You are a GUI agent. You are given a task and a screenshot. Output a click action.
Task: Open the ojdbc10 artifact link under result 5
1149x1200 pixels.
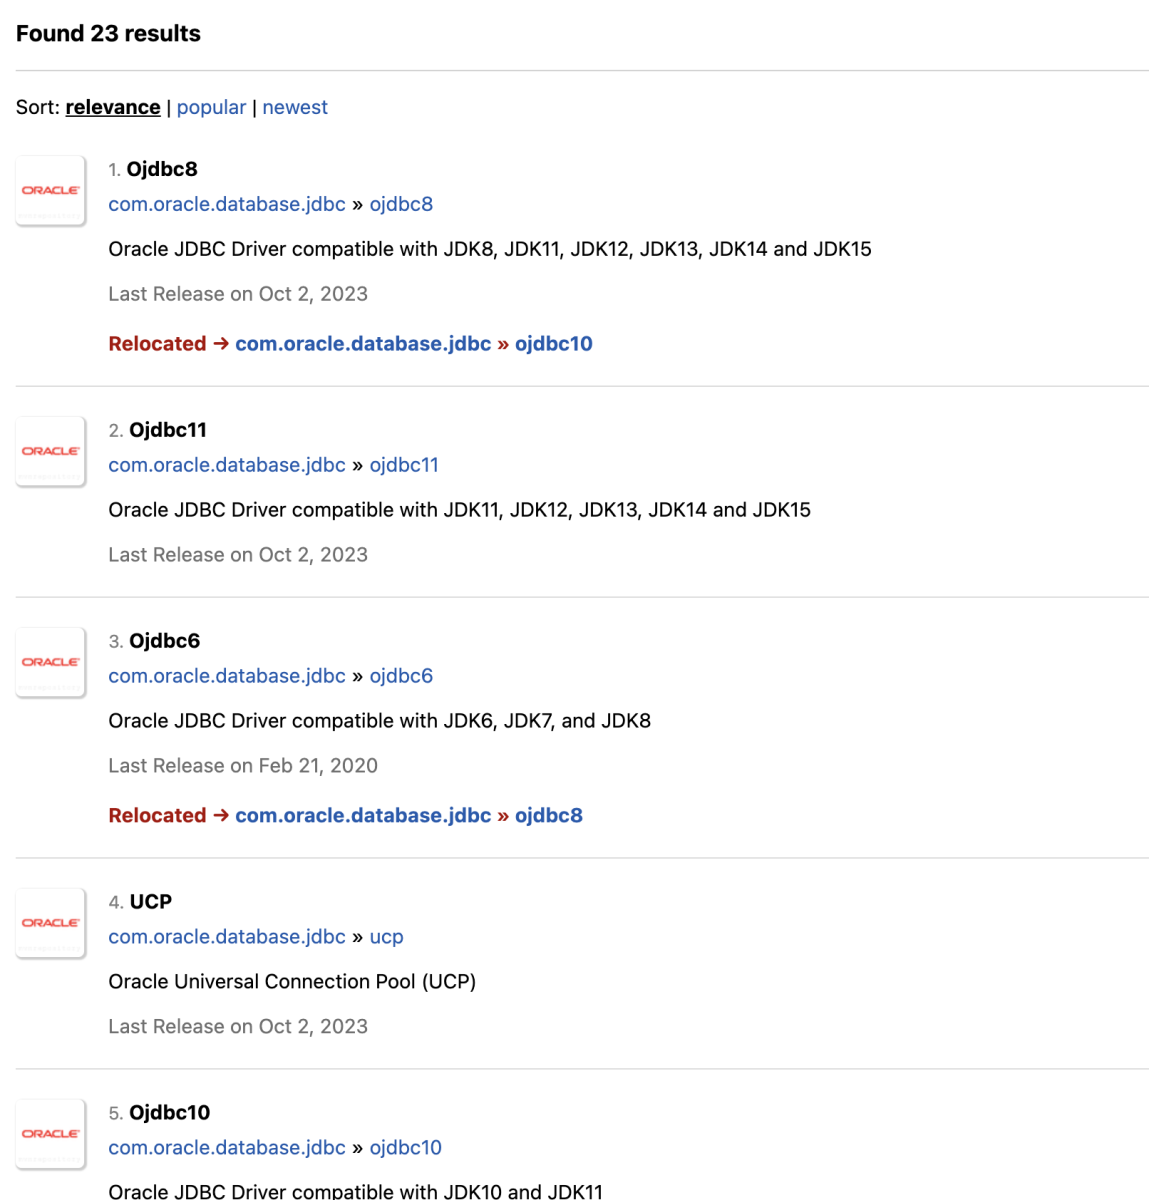[x=406, y=1148]
